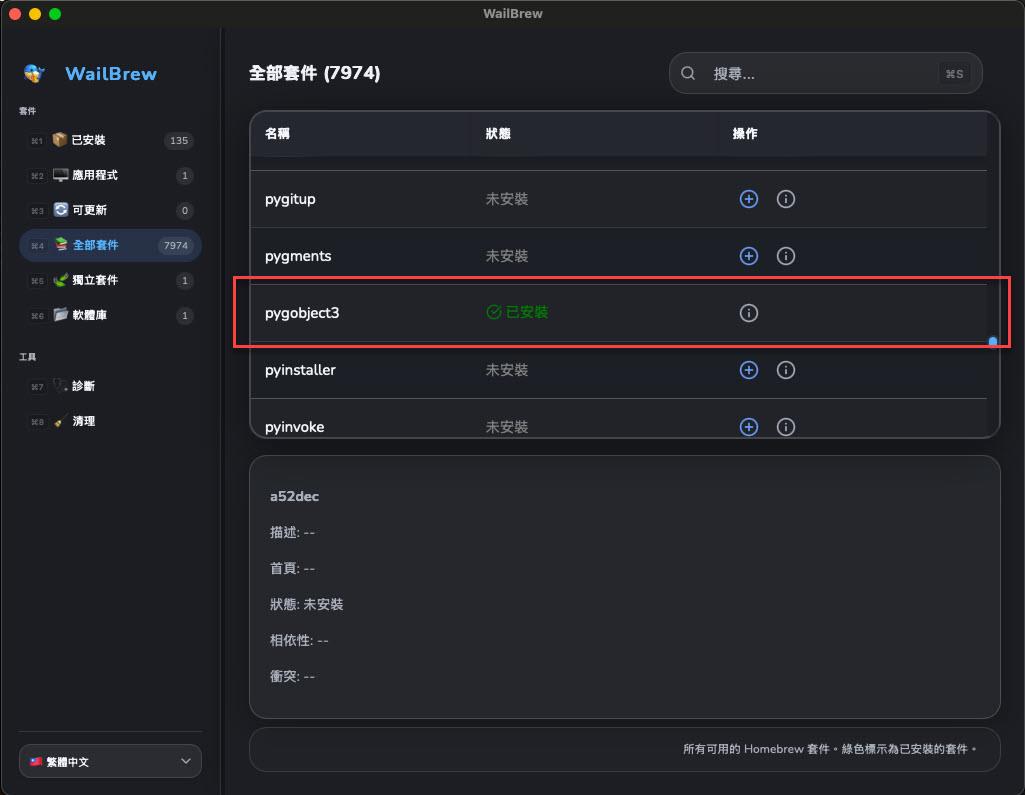Click the 搜尋 search input field
Viewport: 1025px width, 795px height.
point(820,73)
